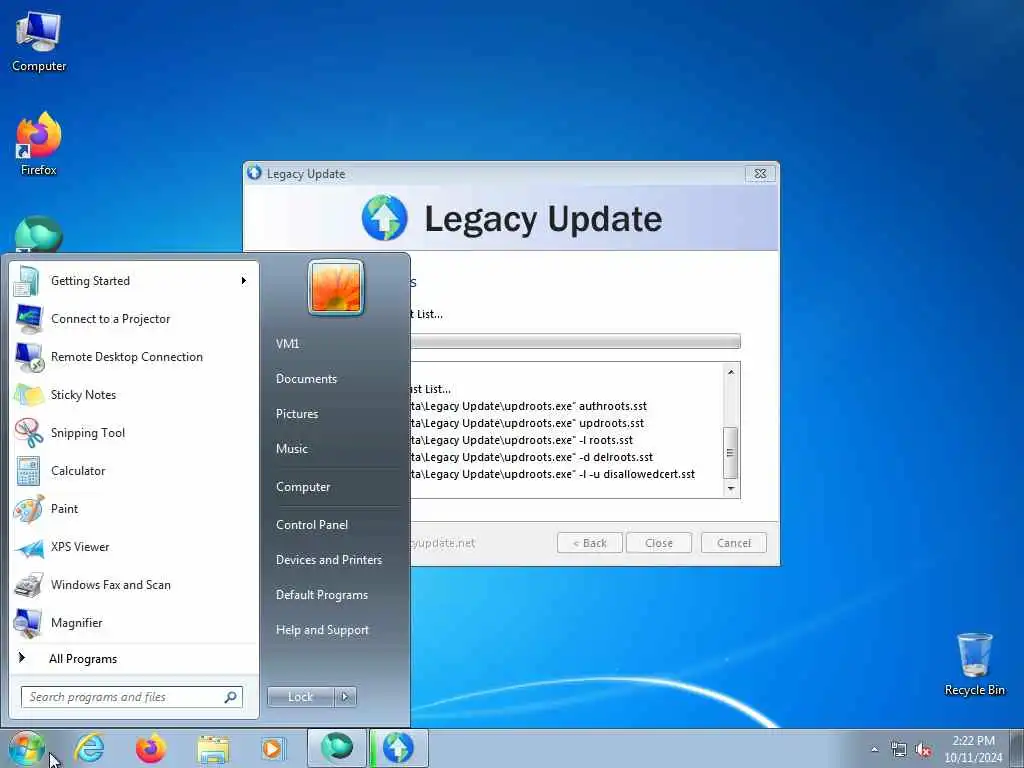Click the Start orb button
1024x768 pixels.
pos(26,748)
